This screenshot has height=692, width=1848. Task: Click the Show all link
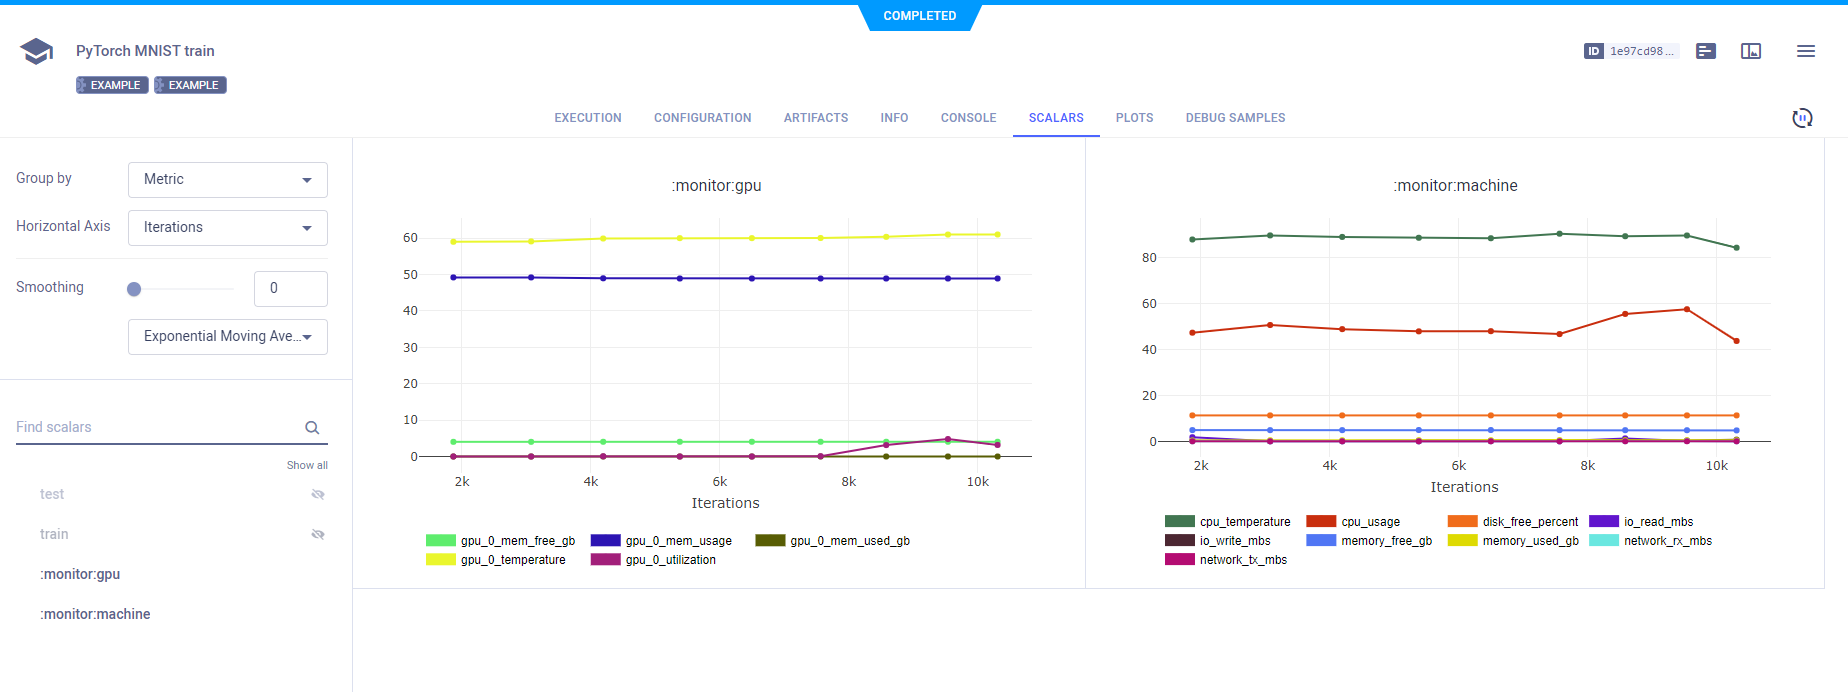(307, 465)
